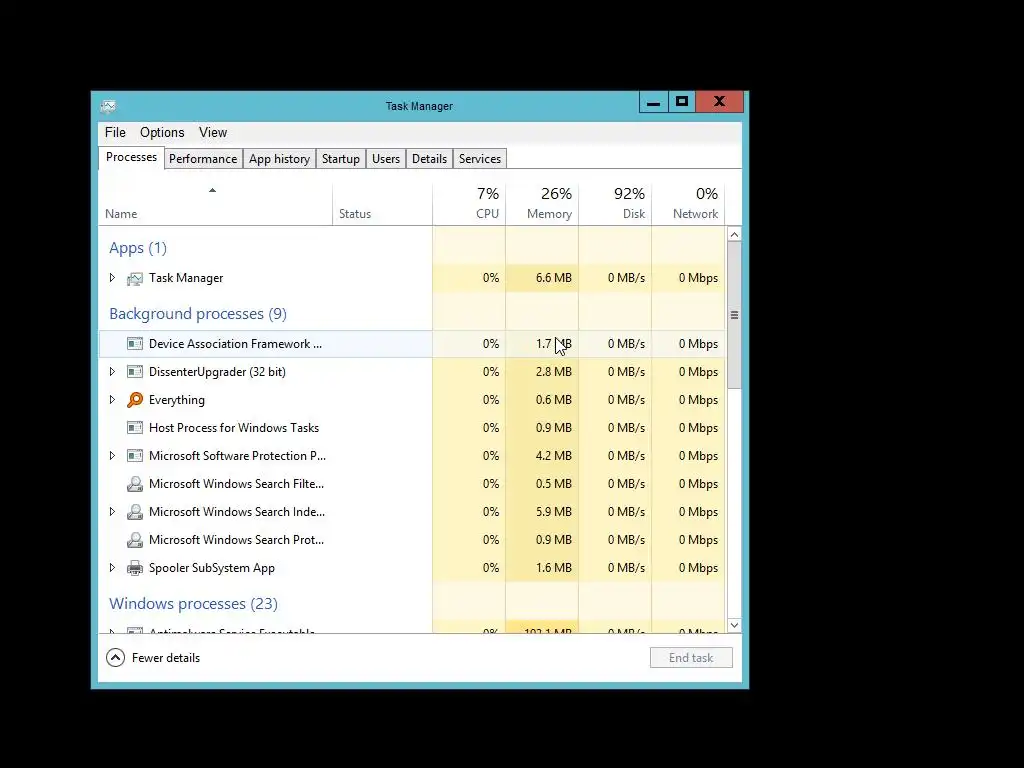Click the Task Manager app row icon
This screenshot has height=768, width=1024.
[x=135, y=278]
